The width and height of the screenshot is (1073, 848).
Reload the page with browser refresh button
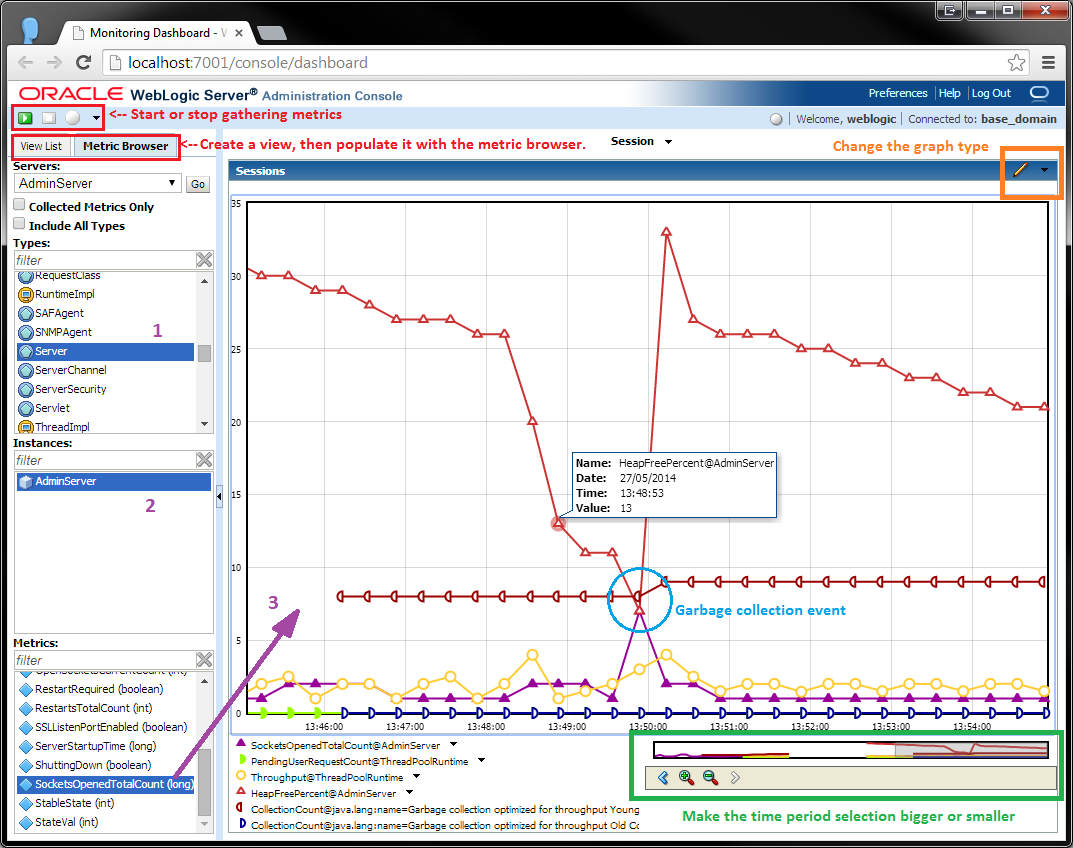[x=83, y=62]
